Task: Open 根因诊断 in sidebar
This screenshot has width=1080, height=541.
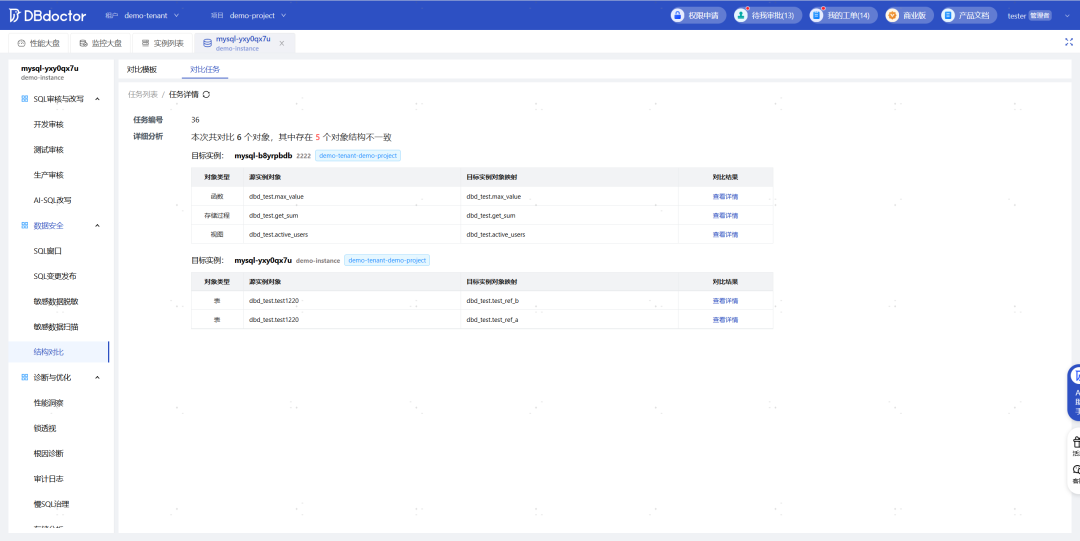Action: point(48,453)
